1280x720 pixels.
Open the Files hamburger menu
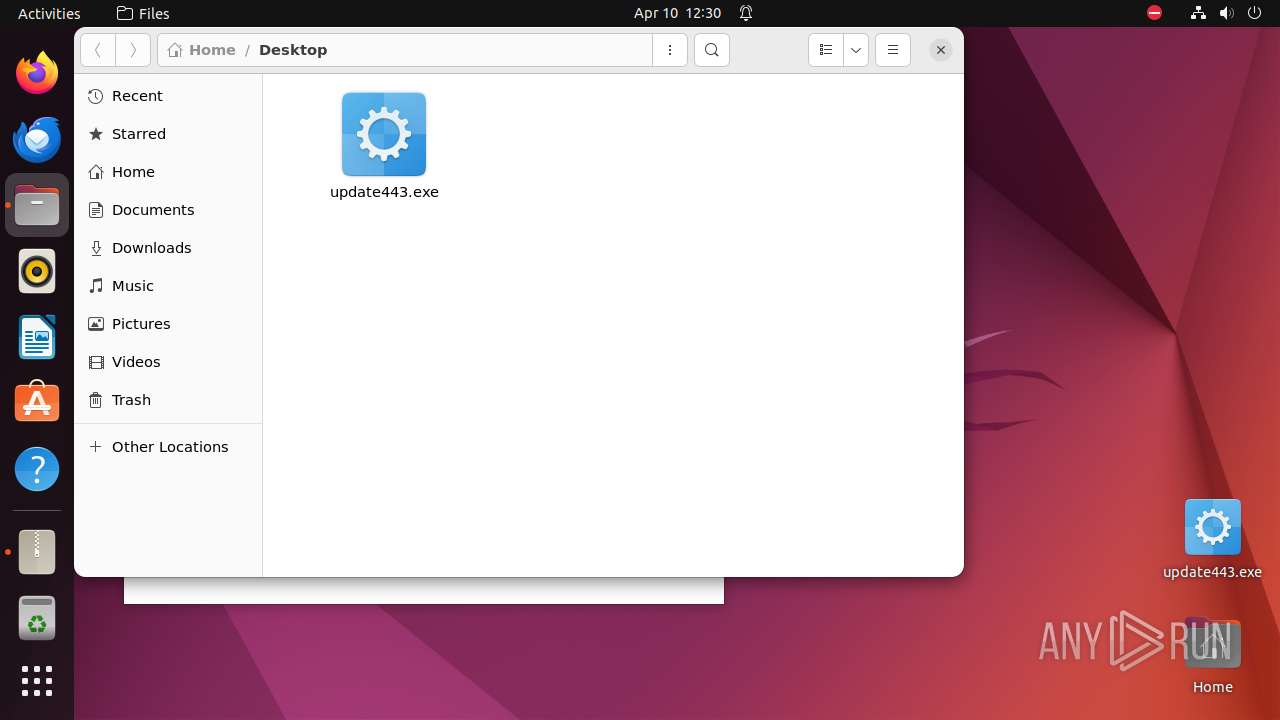893,50
